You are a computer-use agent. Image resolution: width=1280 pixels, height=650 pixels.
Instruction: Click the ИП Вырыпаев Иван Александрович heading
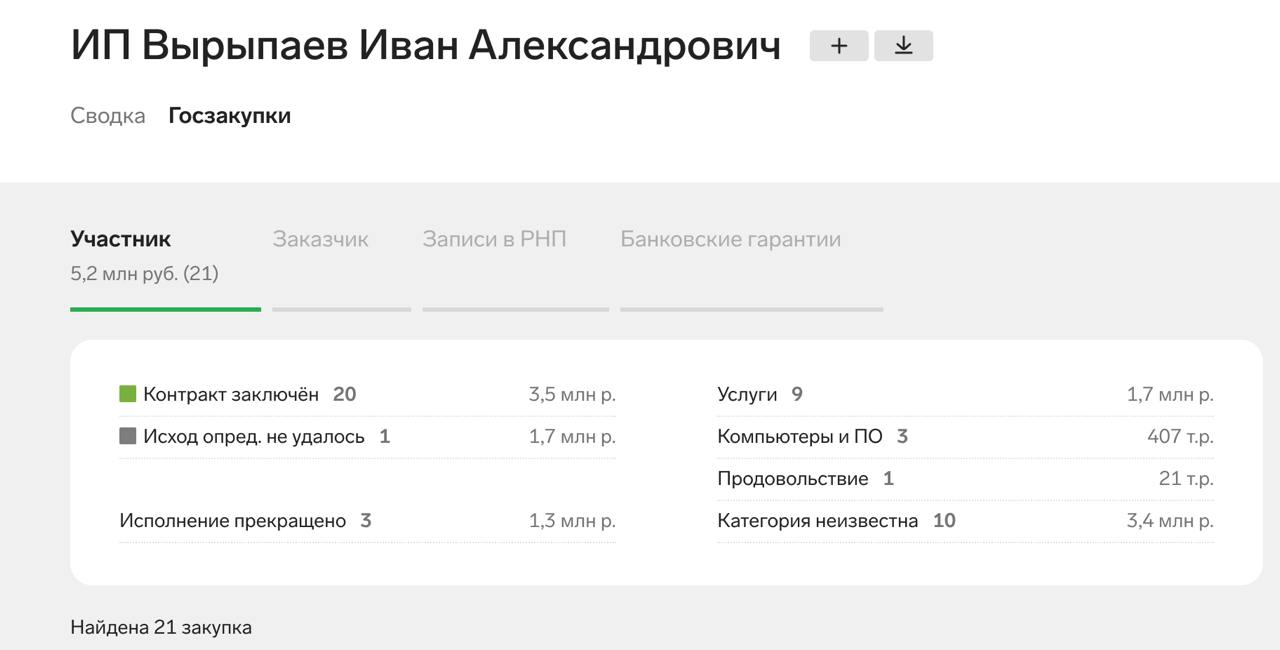425,46
